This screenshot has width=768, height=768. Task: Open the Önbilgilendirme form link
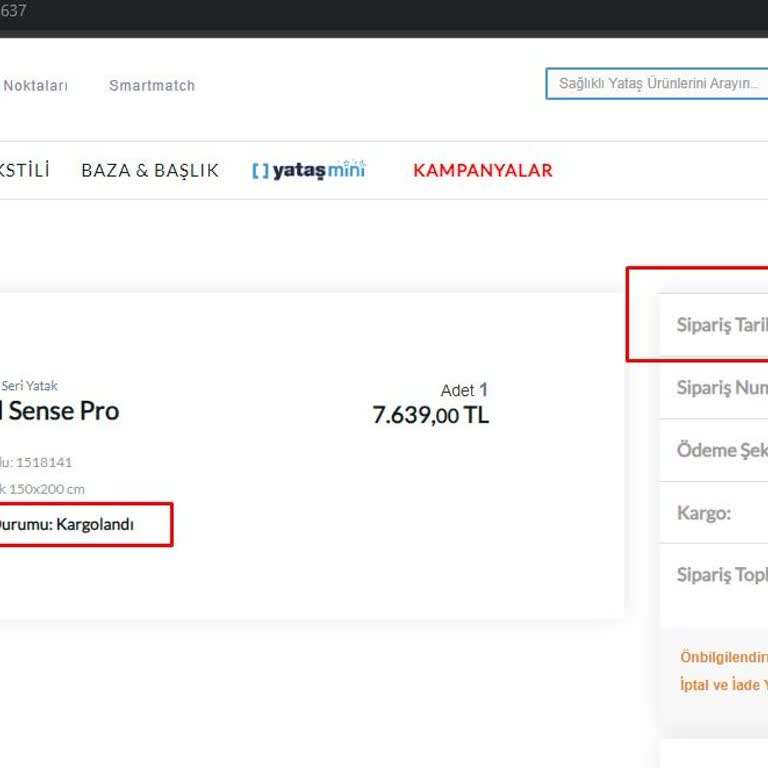[724, 657]
